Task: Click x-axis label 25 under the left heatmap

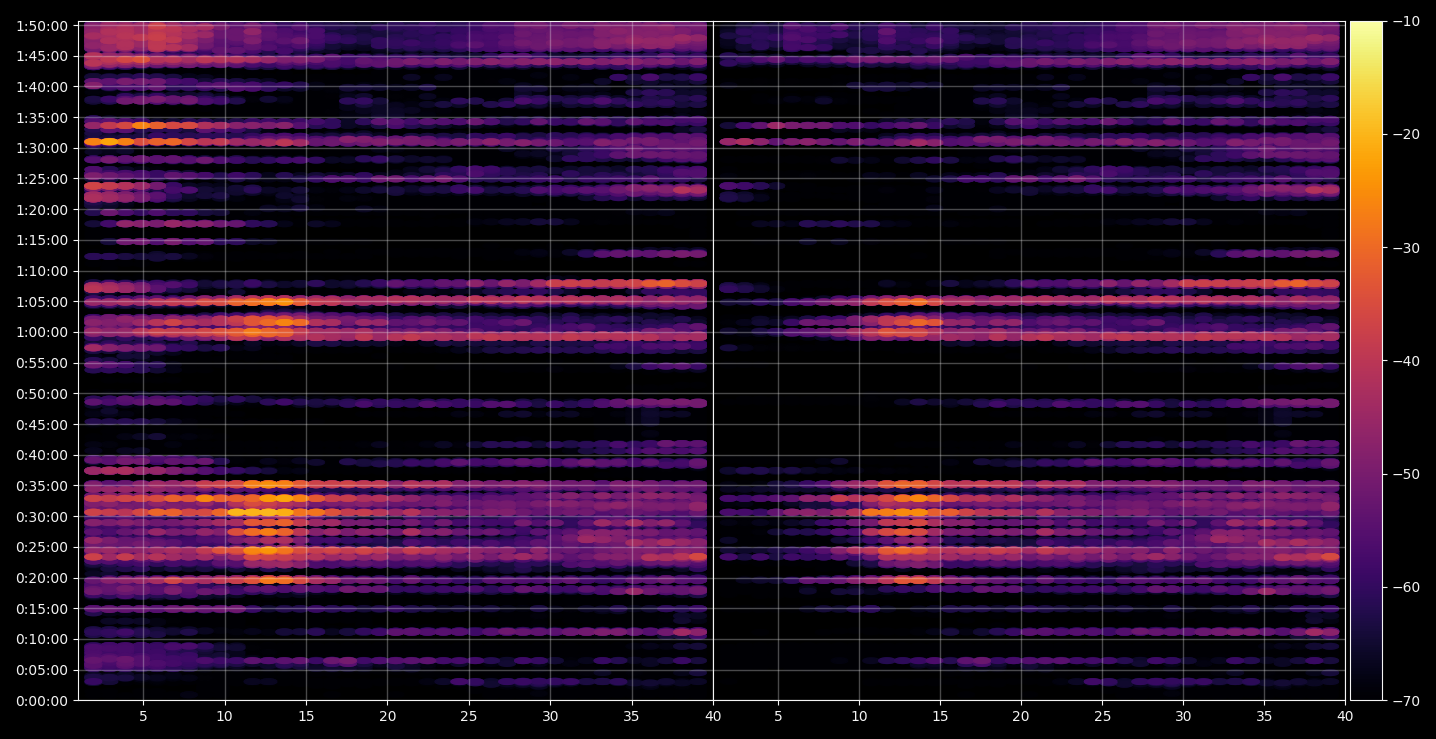Action: (x=468, y=716)
